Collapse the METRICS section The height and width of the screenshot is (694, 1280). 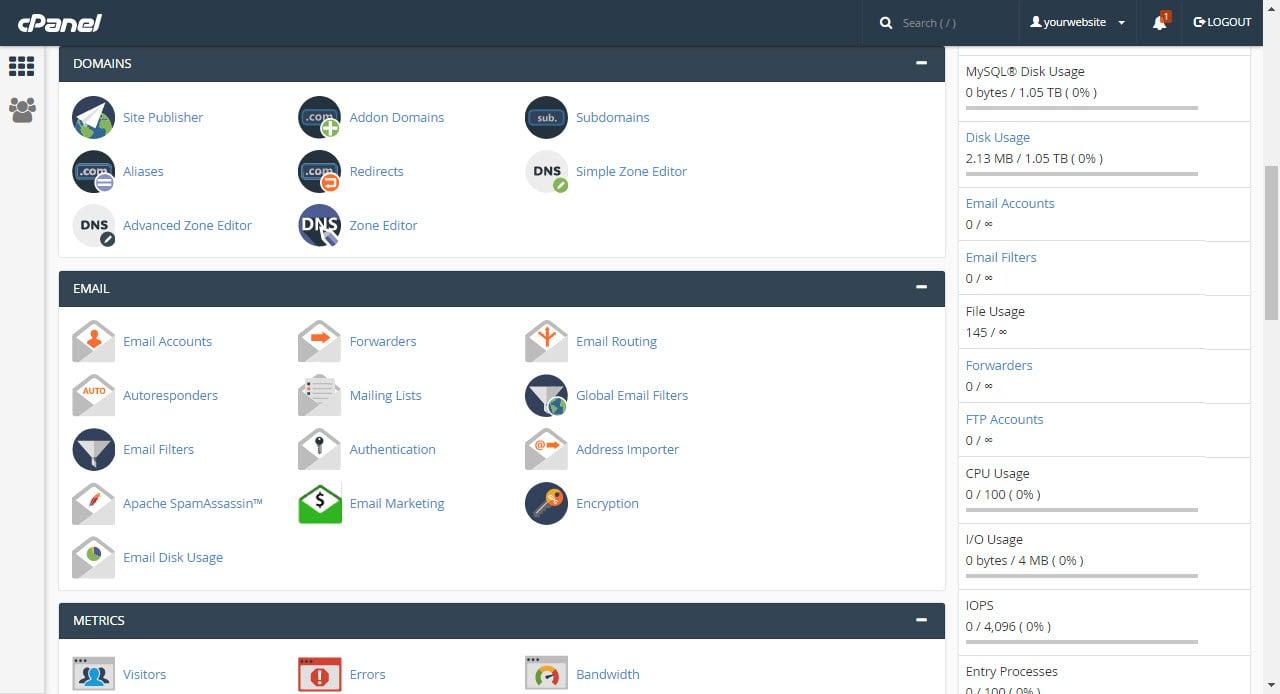[921, 620]
